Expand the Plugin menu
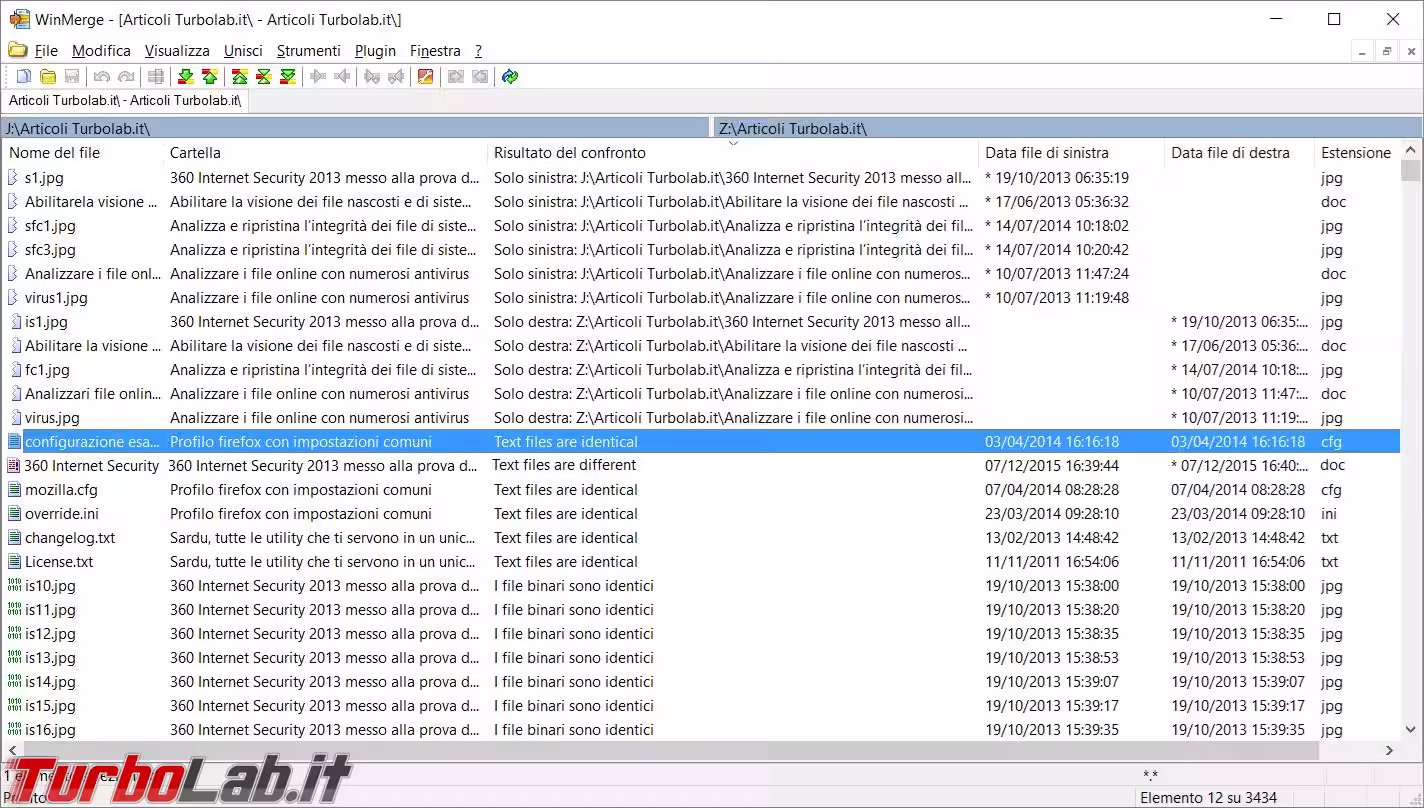 tap(375, 51)
